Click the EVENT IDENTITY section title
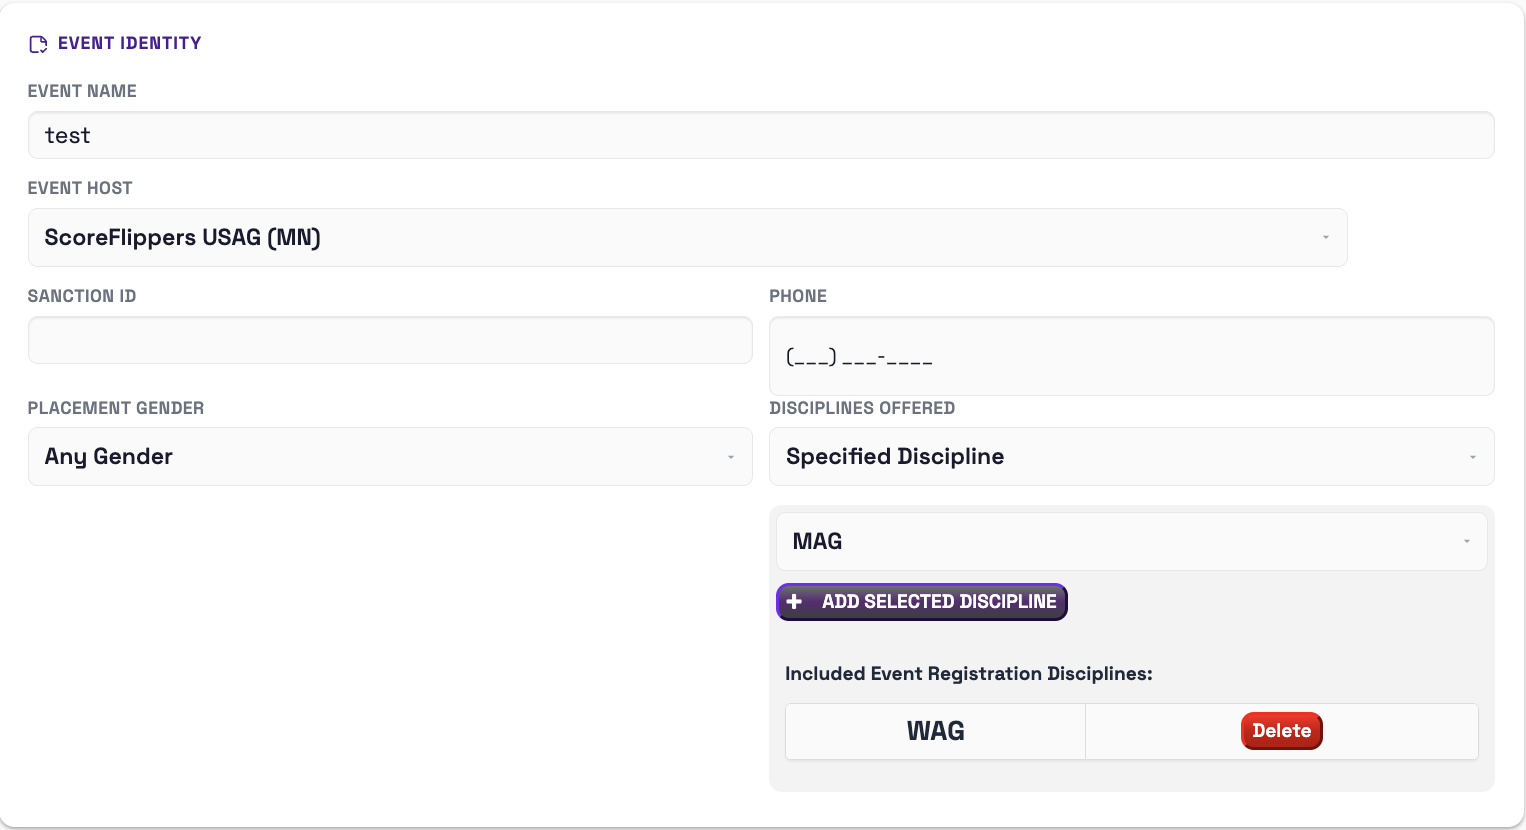 click(130, 43)
